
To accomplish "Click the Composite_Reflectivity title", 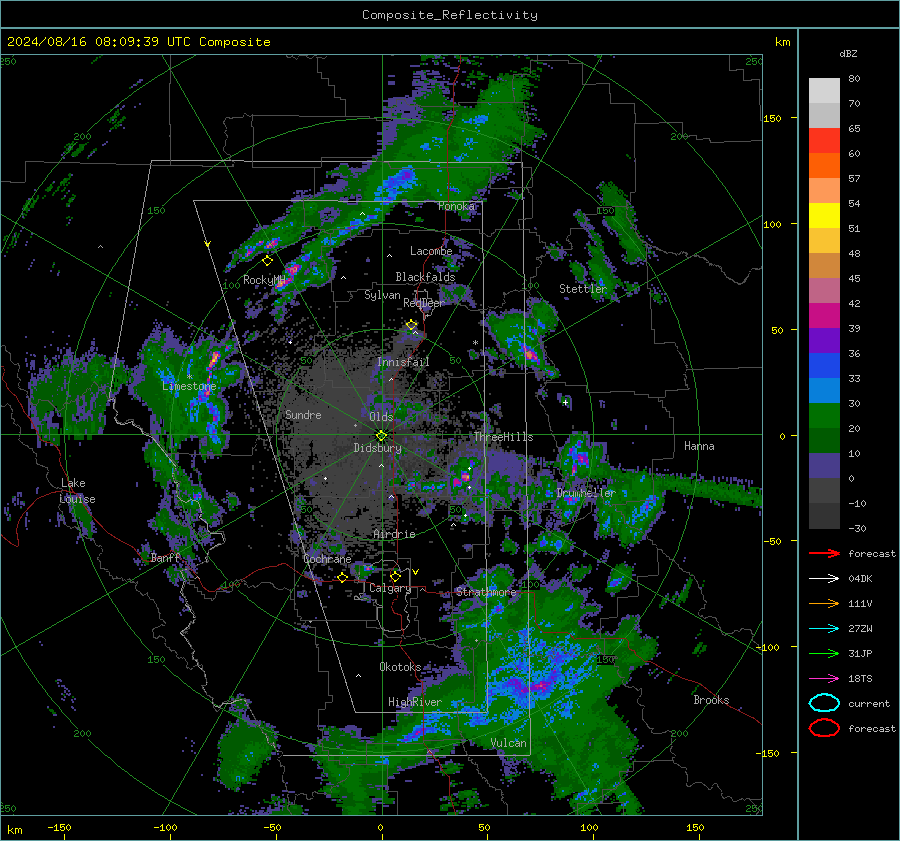I will 450,15.
